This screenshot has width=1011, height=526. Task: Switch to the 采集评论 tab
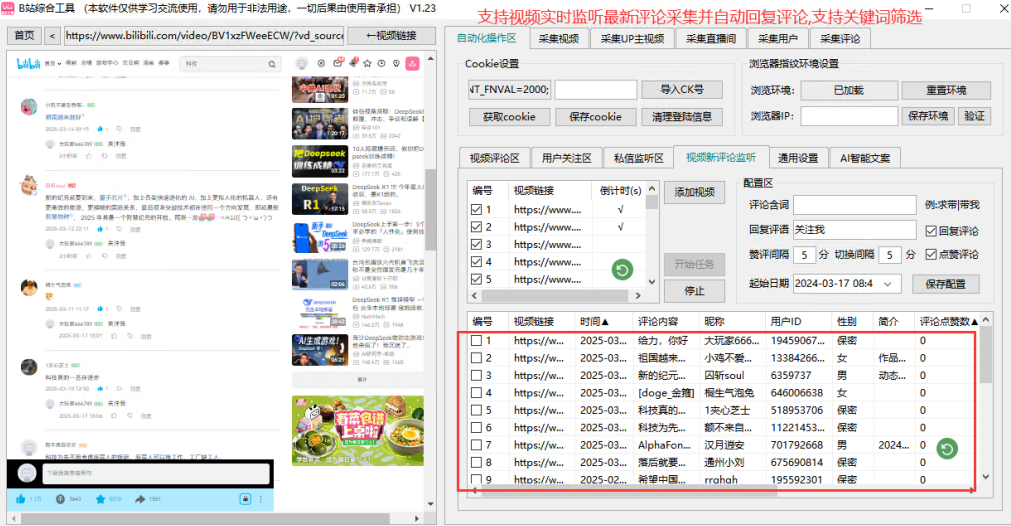pos(840,39)
